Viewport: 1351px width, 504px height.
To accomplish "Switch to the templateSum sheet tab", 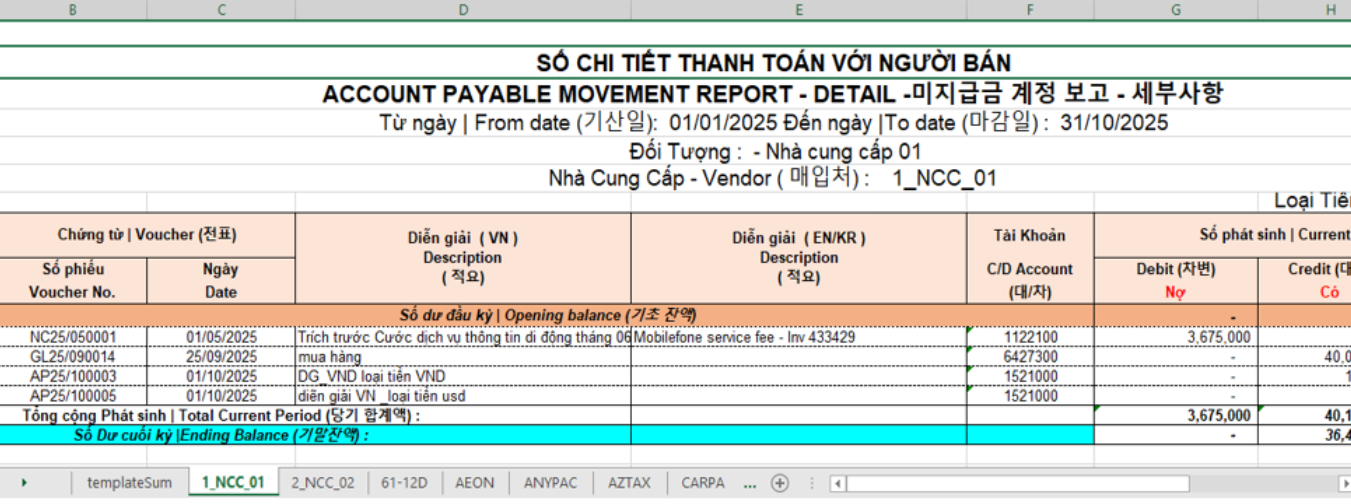I will tap(129, 483).
